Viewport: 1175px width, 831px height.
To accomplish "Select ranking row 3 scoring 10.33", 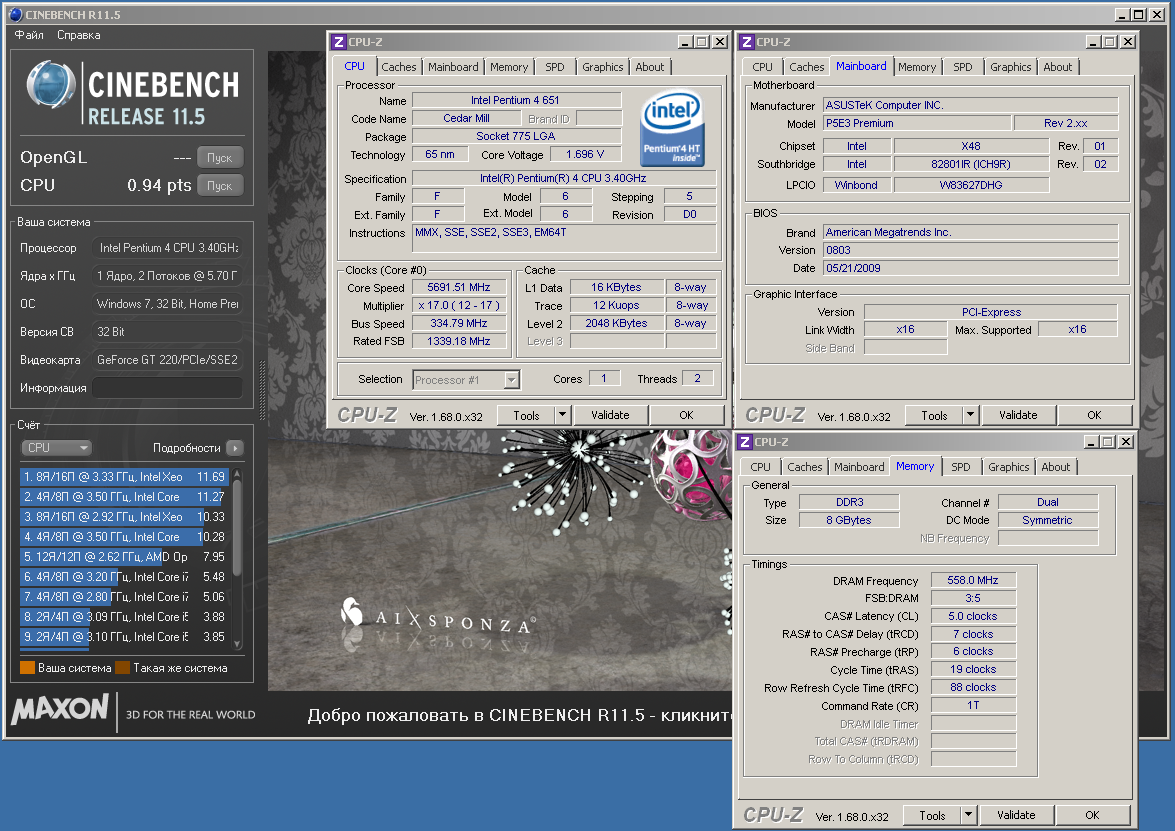I will coord(124,517).
